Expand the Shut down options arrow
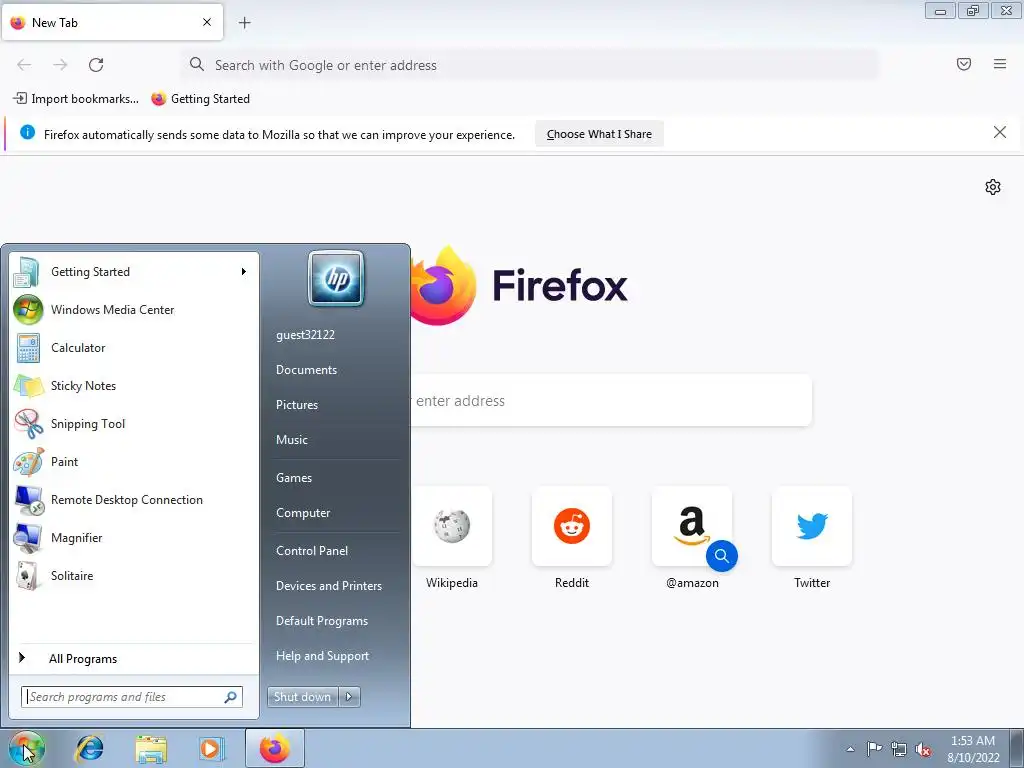1024x768 pixels. pyautogui.click(x=349, y=697)
